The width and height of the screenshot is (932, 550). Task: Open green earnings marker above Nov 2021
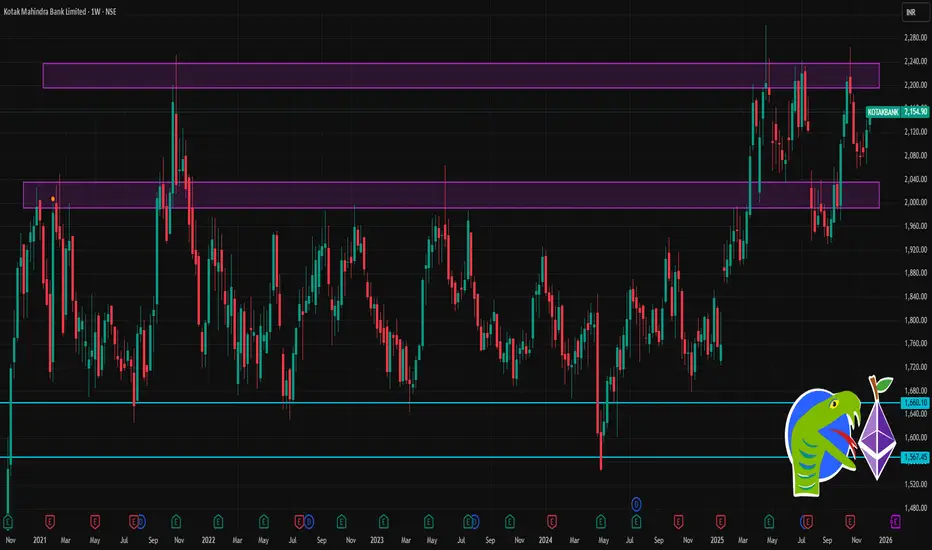(176, 522)
